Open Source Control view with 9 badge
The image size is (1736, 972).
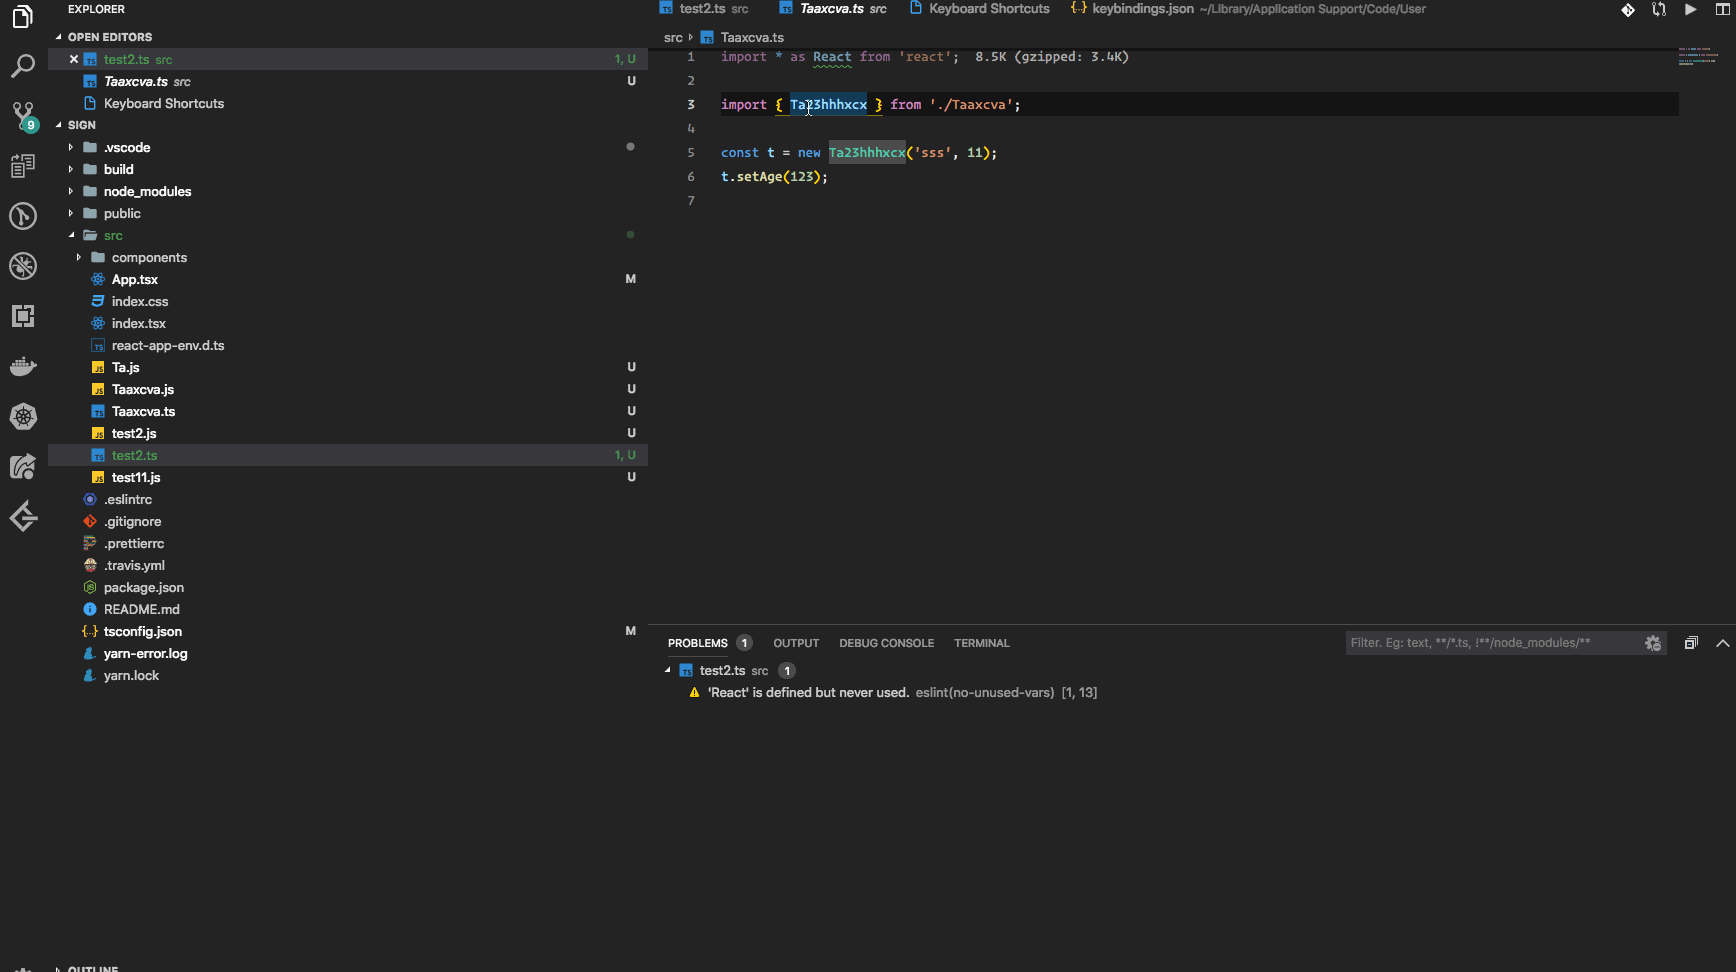pos(22,115)
